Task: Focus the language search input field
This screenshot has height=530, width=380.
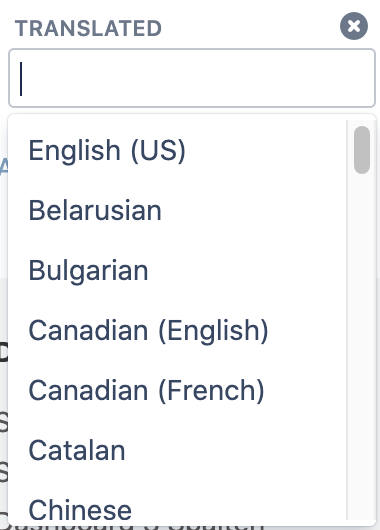Action: pos(192,78)
